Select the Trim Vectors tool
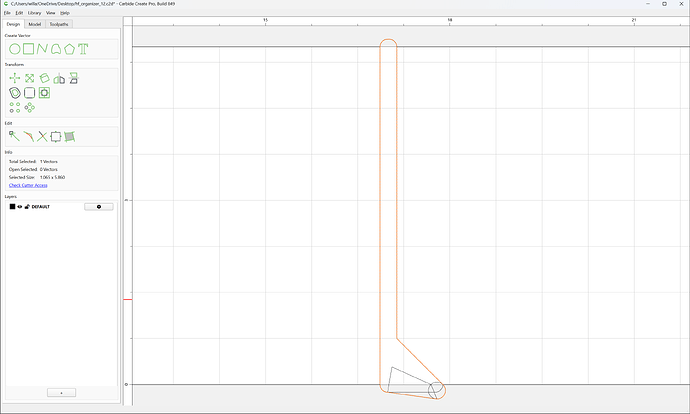Screen dimensions: 690x414 point(42,136)
